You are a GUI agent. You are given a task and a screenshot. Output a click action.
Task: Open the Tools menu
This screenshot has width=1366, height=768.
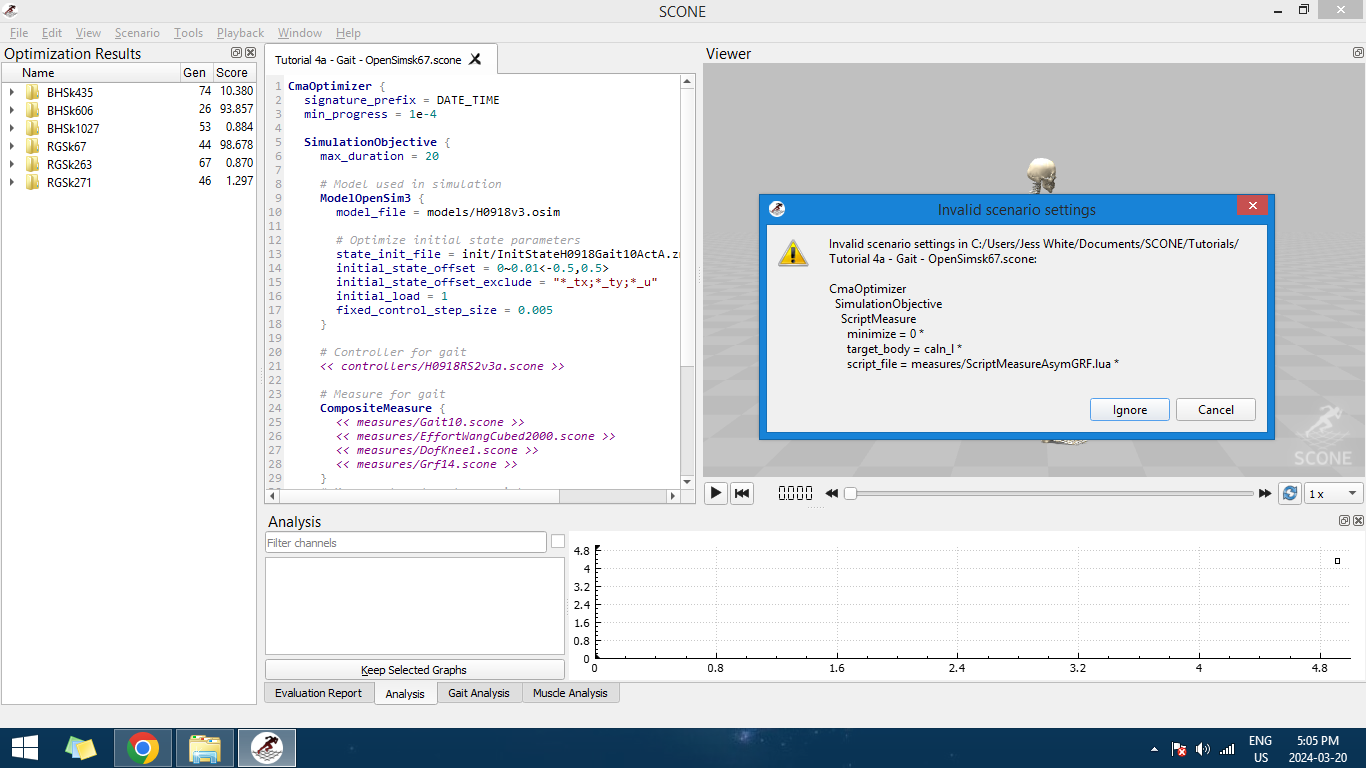(x=188, y=33)
